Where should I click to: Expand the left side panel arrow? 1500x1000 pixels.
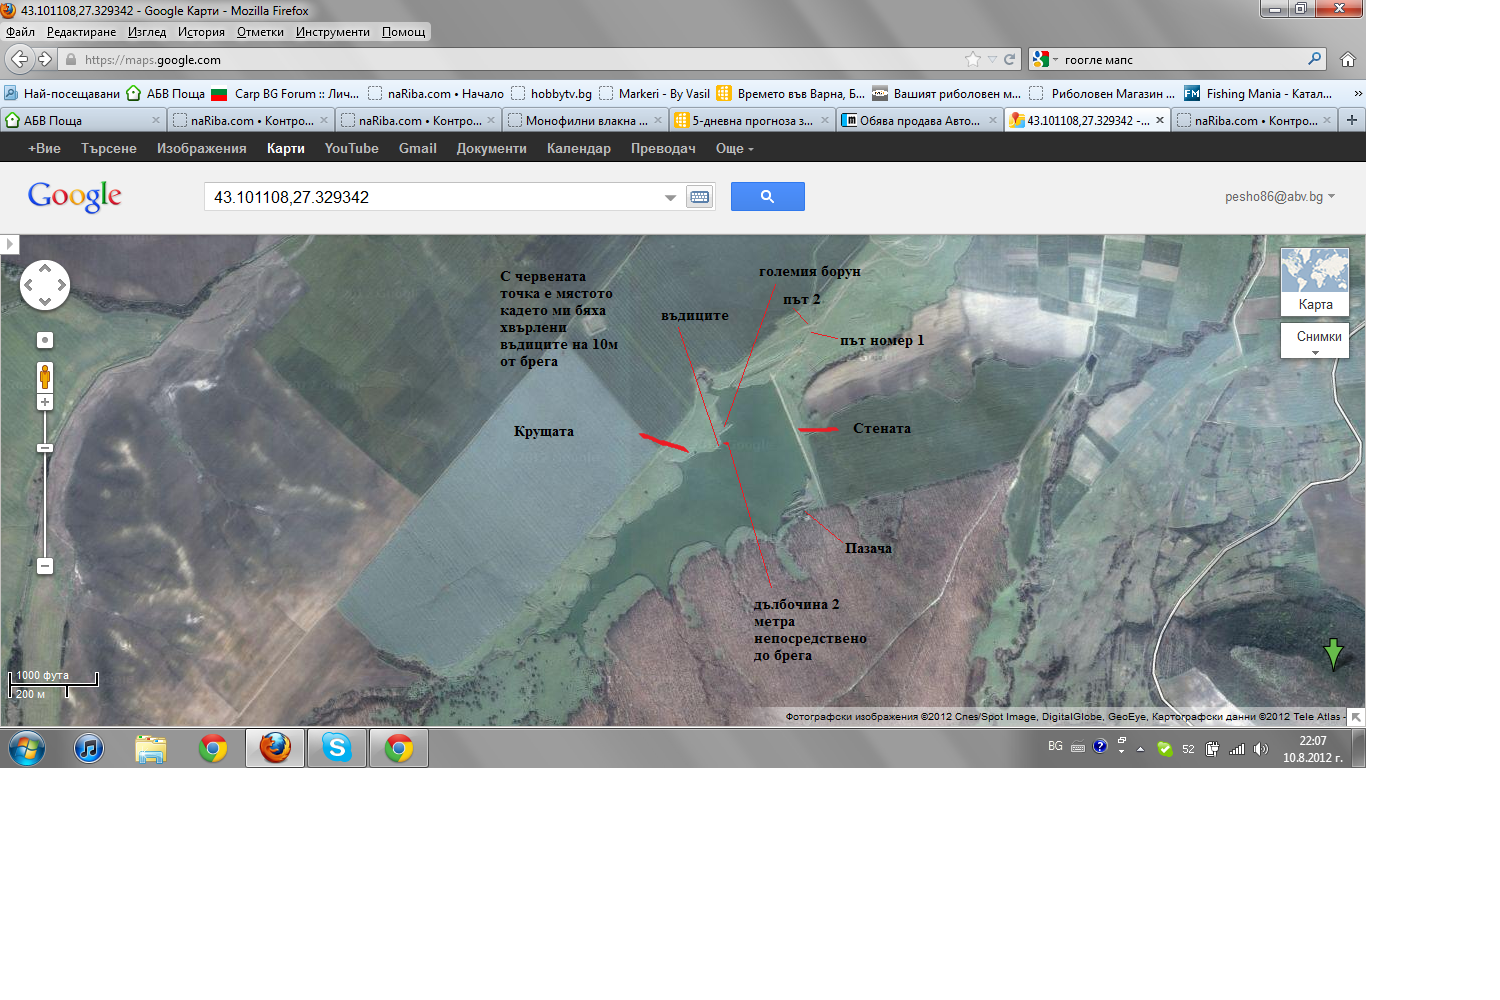click(9, 244)
